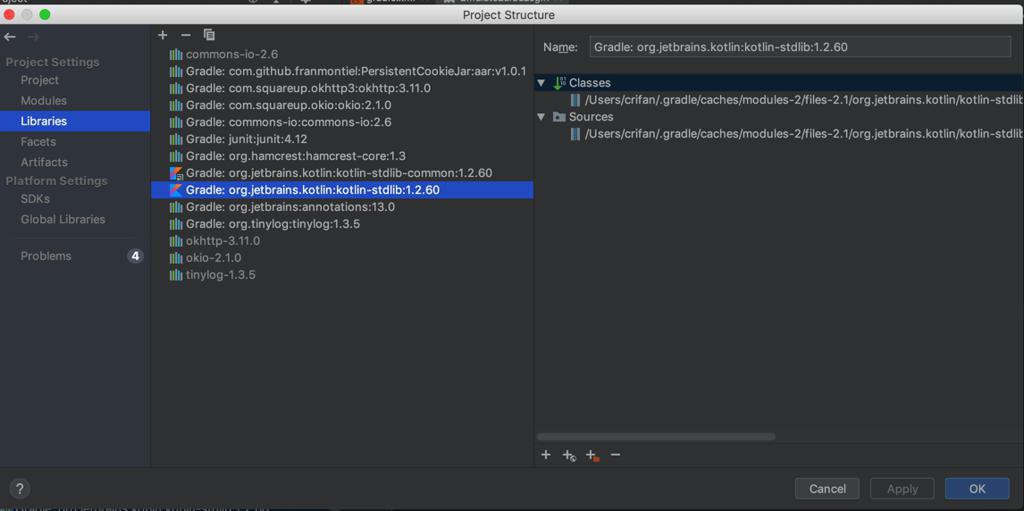
Task: Click the specify documentation URL add icon
Action: click(569, 455)
